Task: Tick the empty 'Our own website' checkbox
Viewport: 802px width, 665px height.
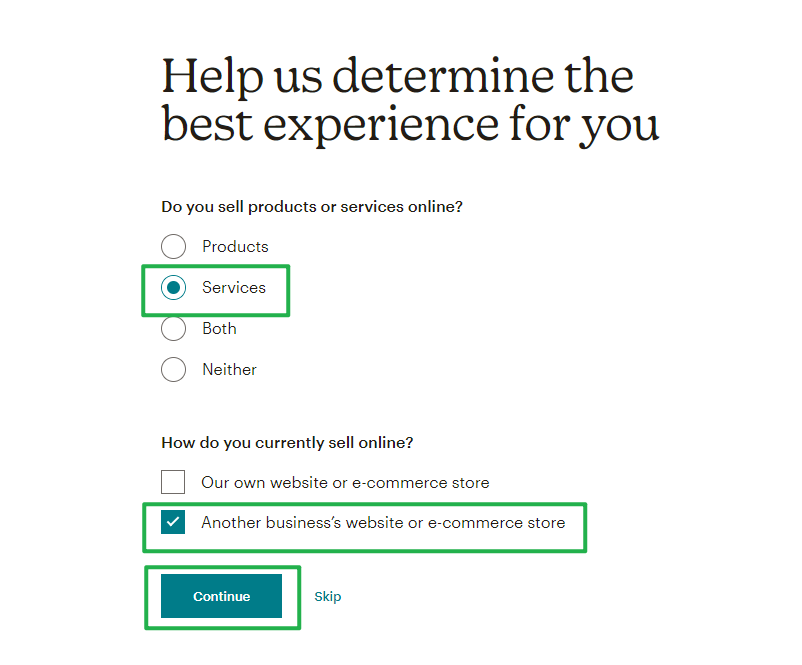Action: (173, 482)
